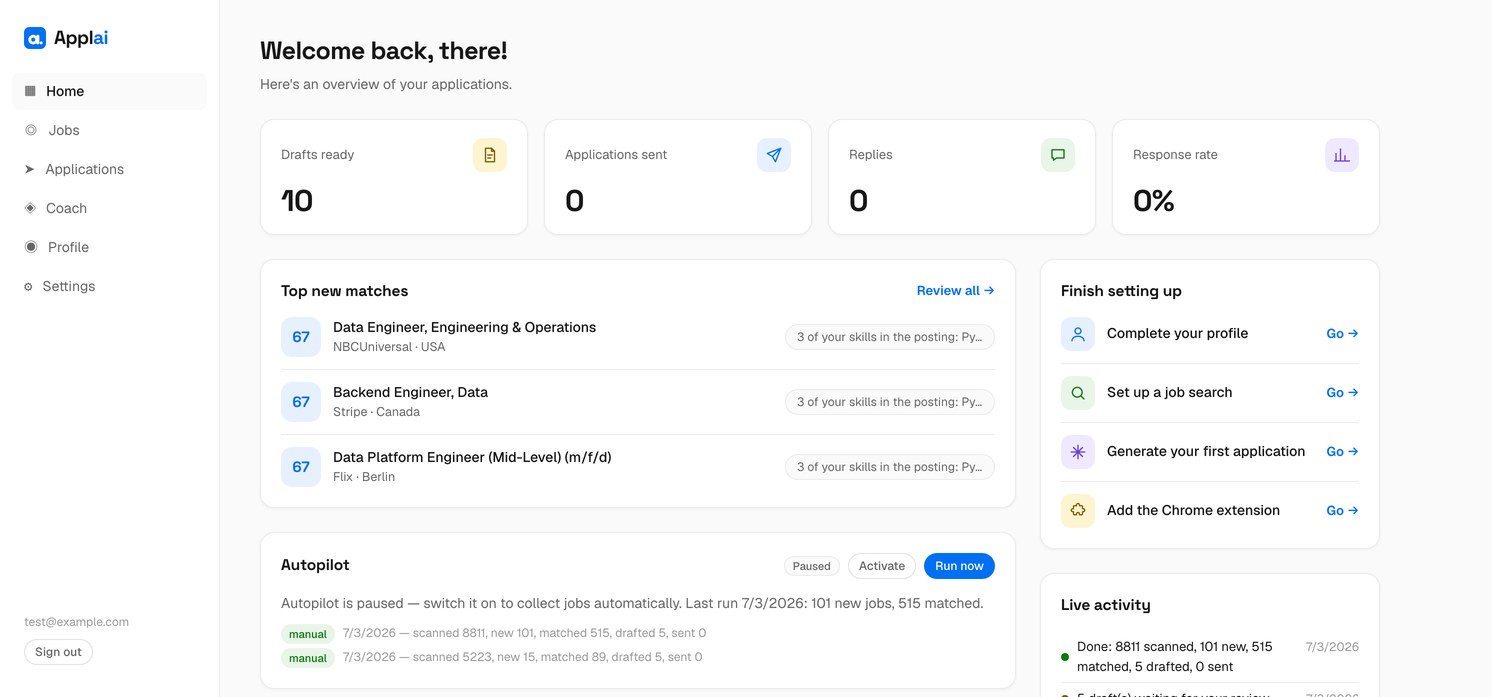Open the Home menu item

click(x=110, y=91)
